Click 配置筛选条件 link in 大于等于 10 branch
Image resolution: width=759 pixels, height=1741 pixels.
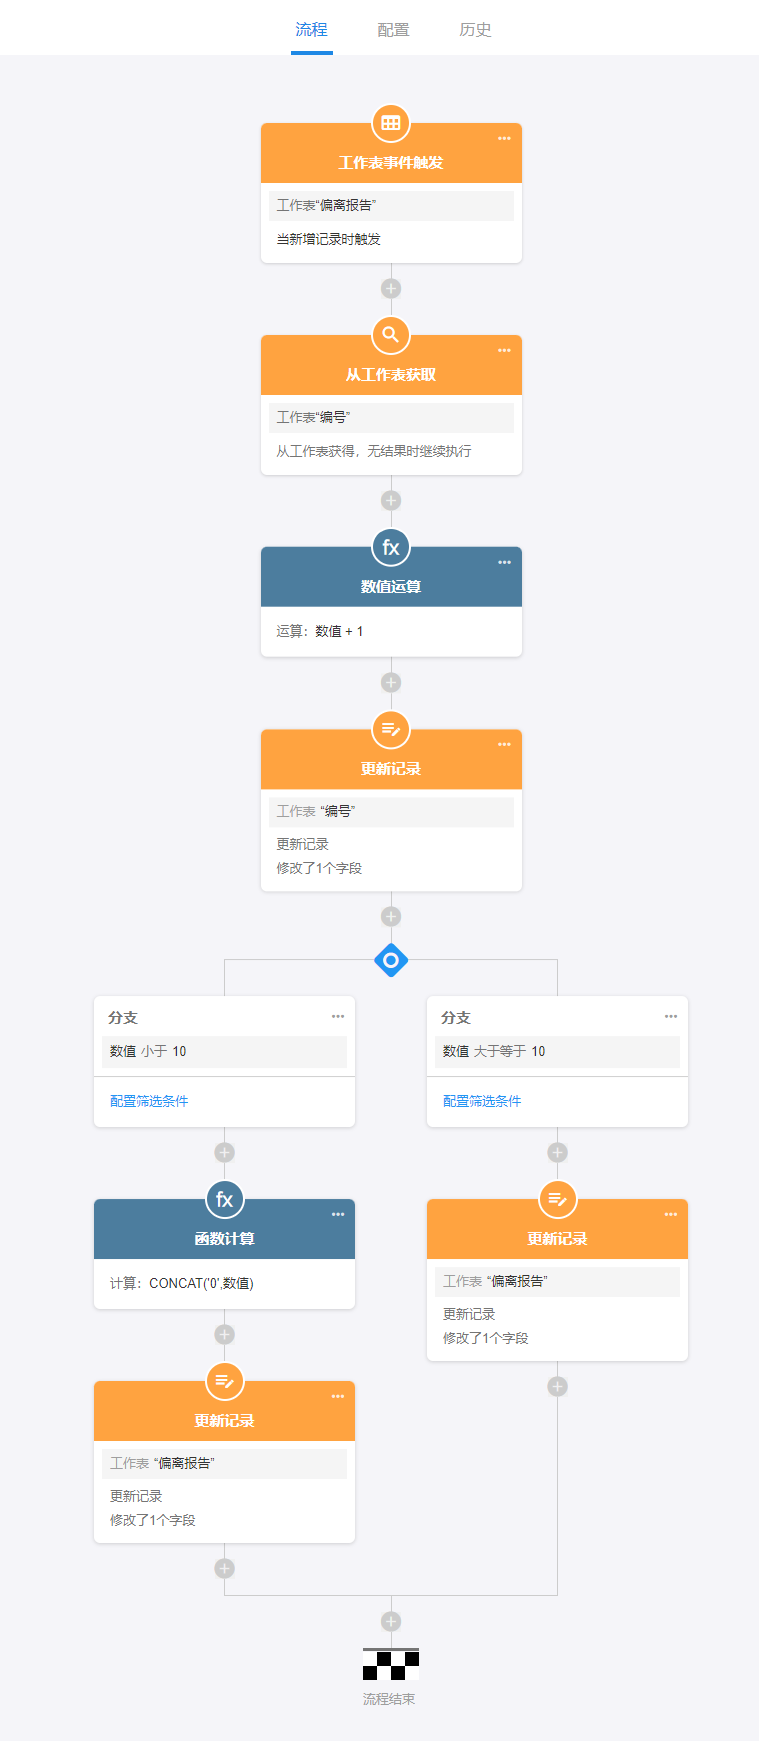coord(482,1101)
